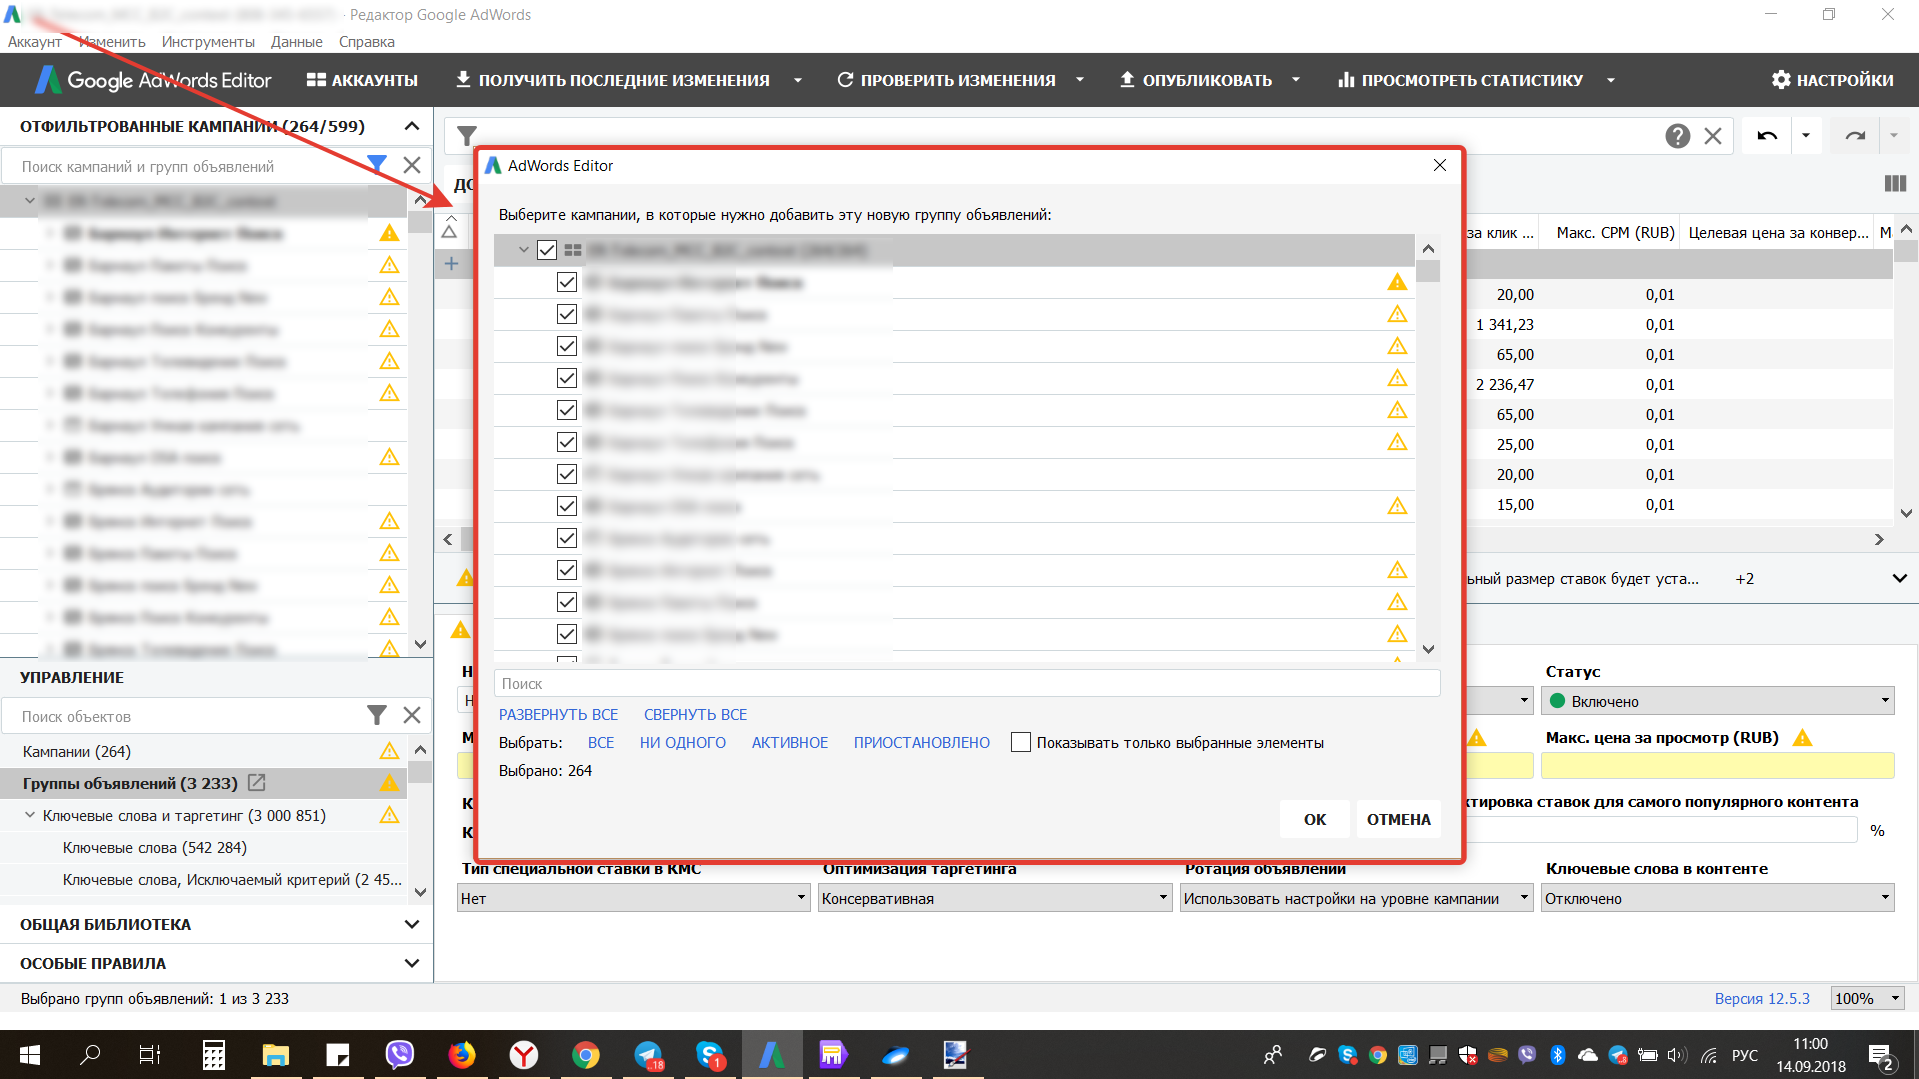
Task: Open the Данные menu
Action: tap(296, 42)
